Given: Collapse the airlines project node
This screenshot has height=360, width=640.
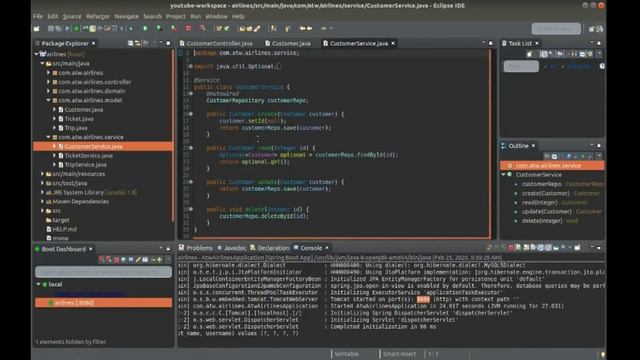Looking at the screenshot, I should pos(36,54).
